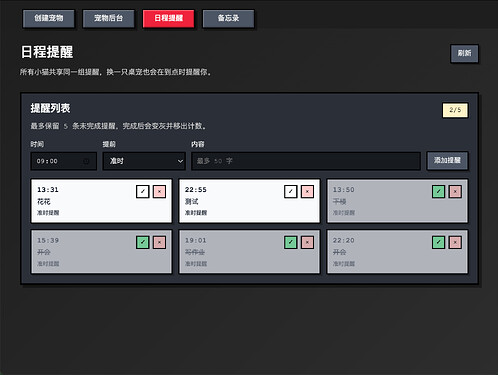Image resolution: width=498 pixels, height=375 pixels.
Task: Uncheck the completed 22:20 开会 reminder
Action: [x=438, y=242]
